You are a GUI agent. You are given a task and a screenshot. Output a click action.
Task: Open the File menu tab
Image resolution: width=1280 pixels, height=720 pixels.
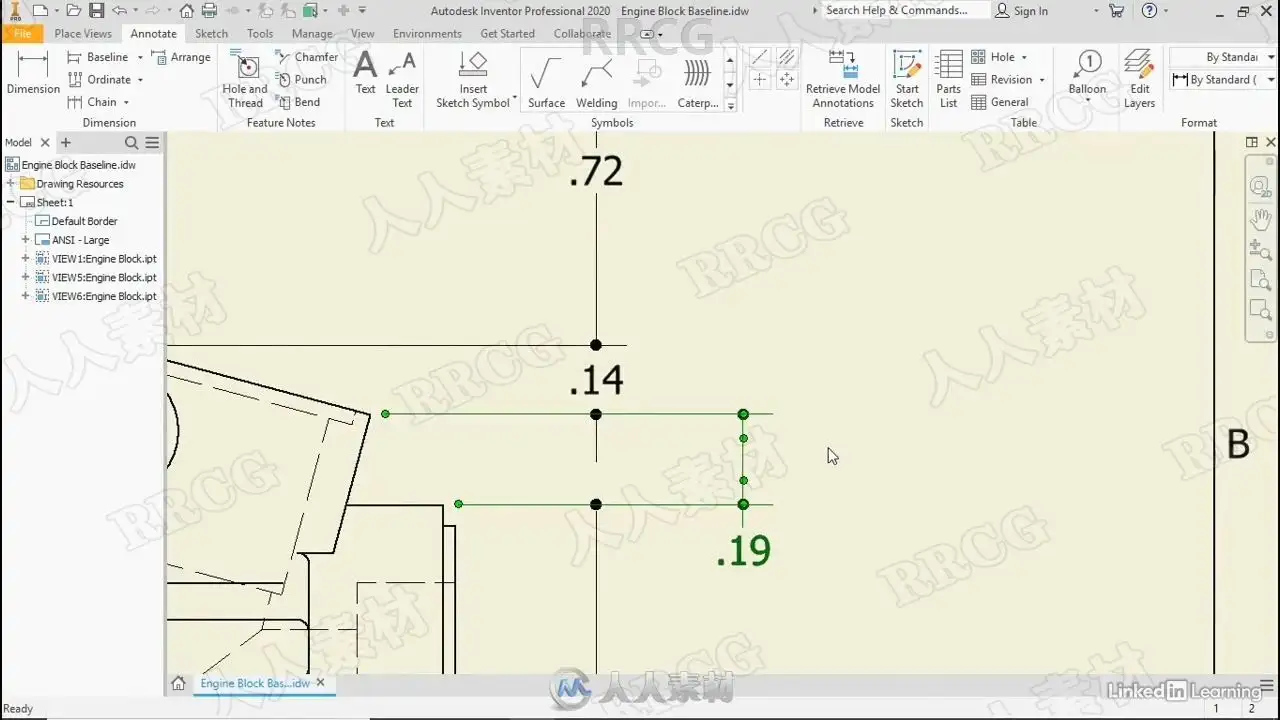click(x=22, y=33)
